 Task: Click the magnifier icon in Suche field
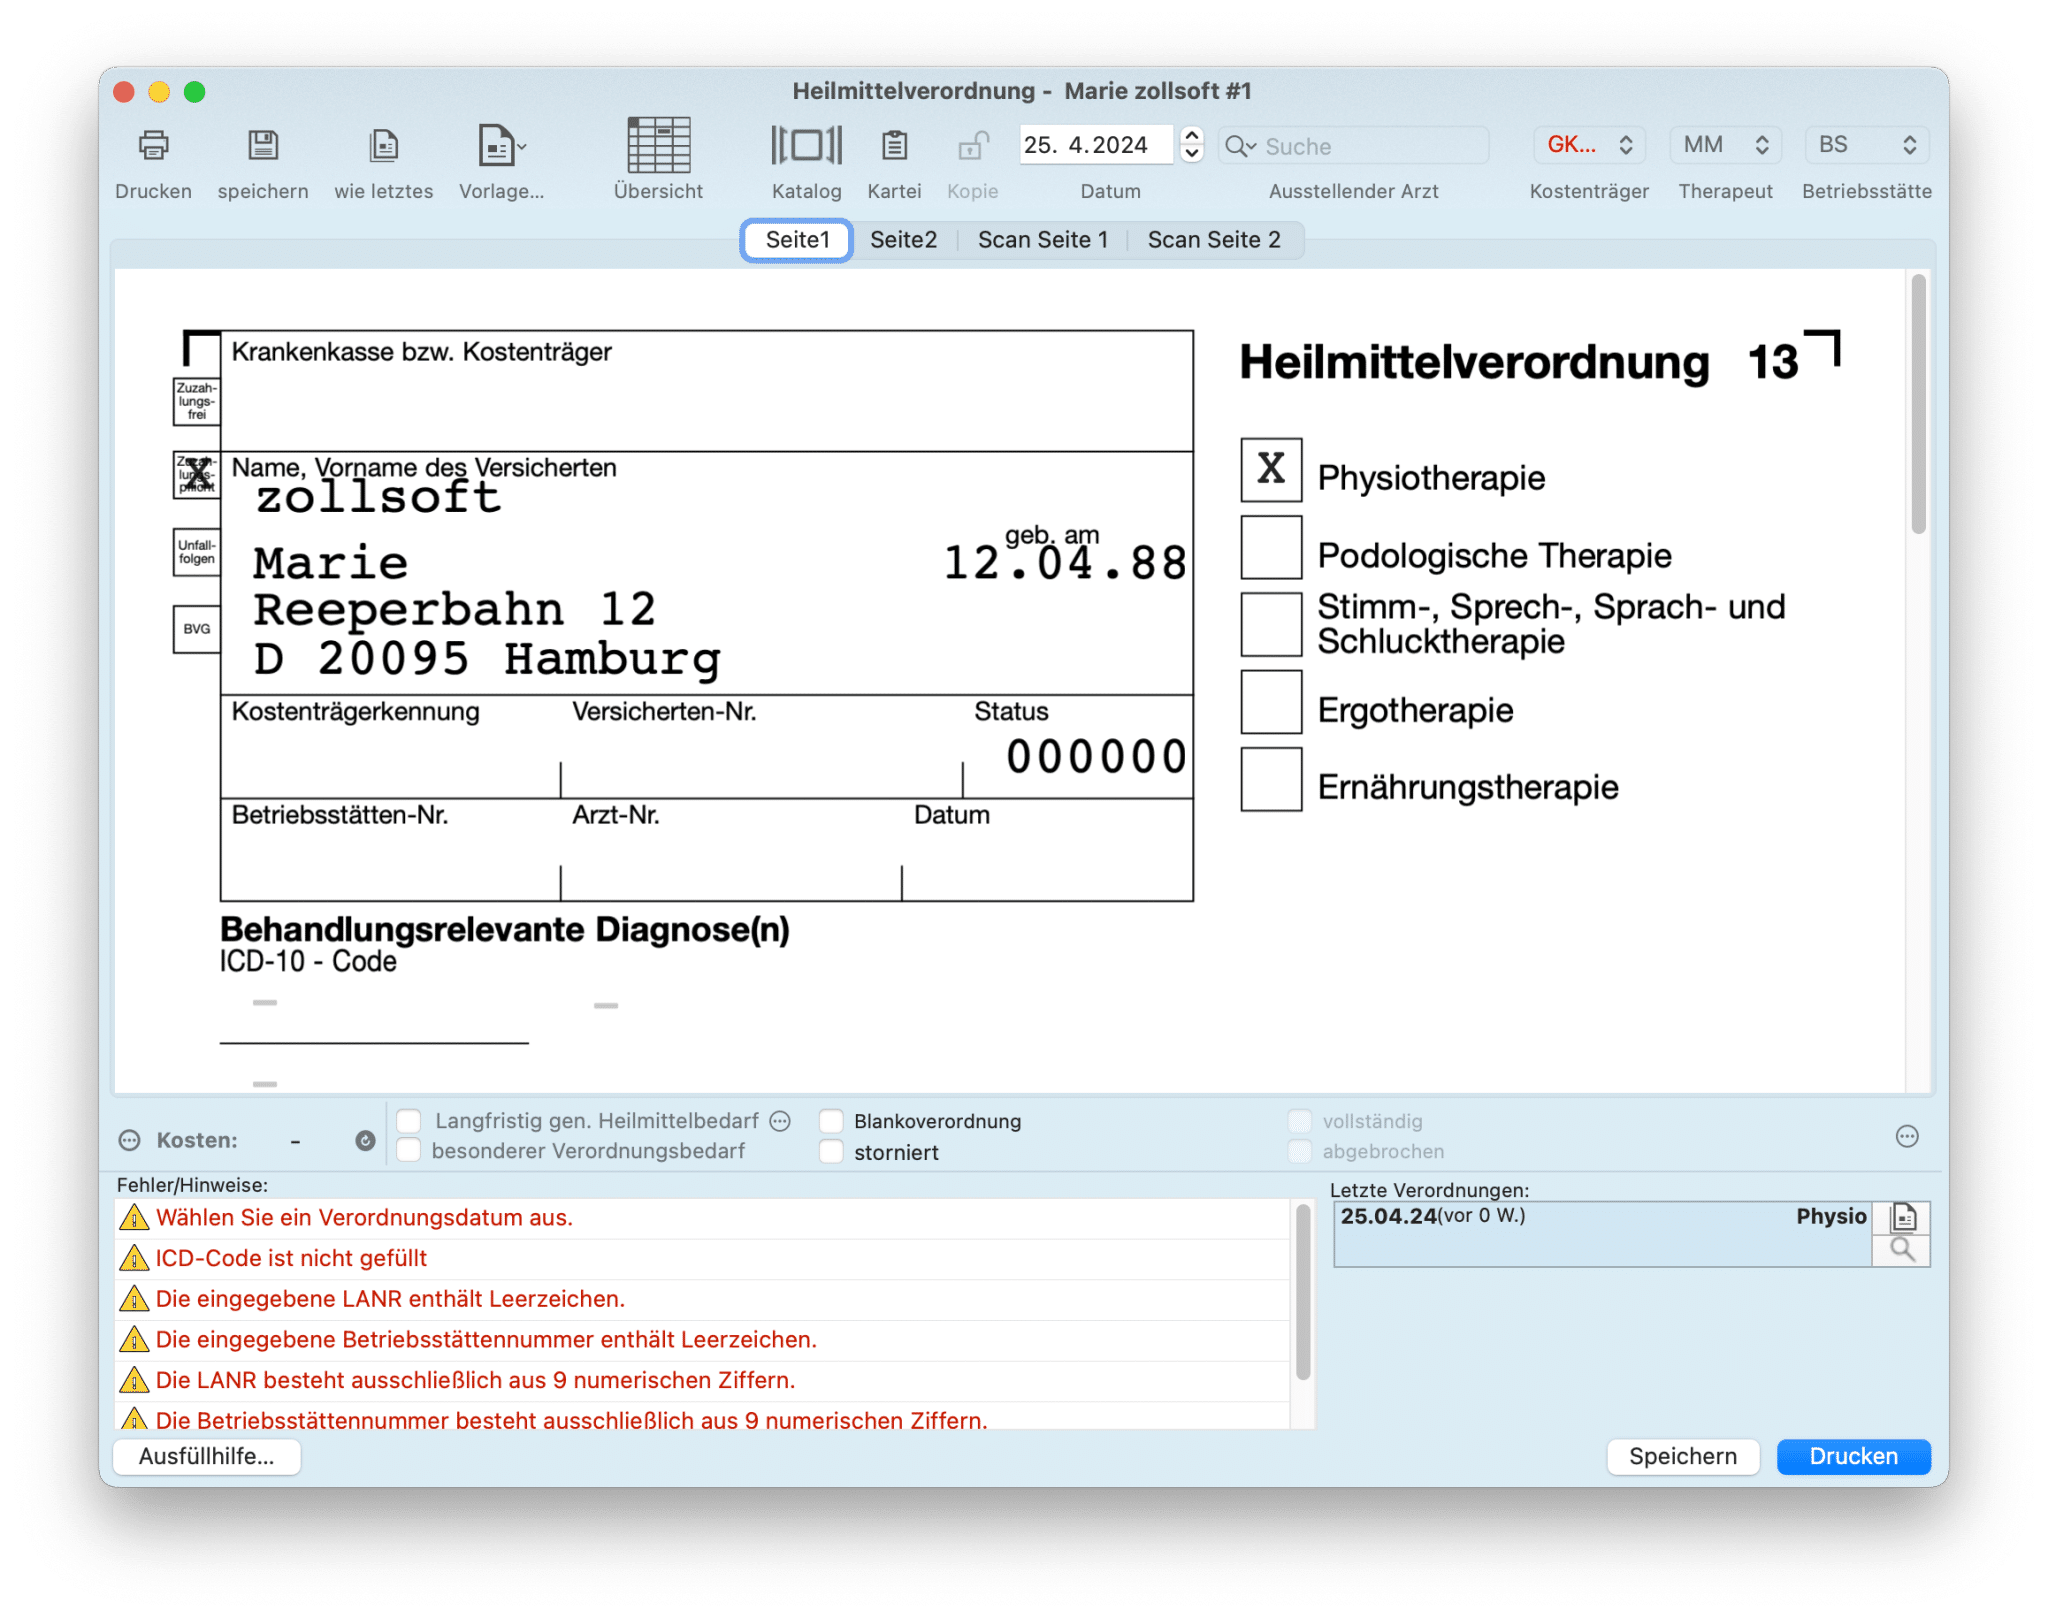point(1240,146)
